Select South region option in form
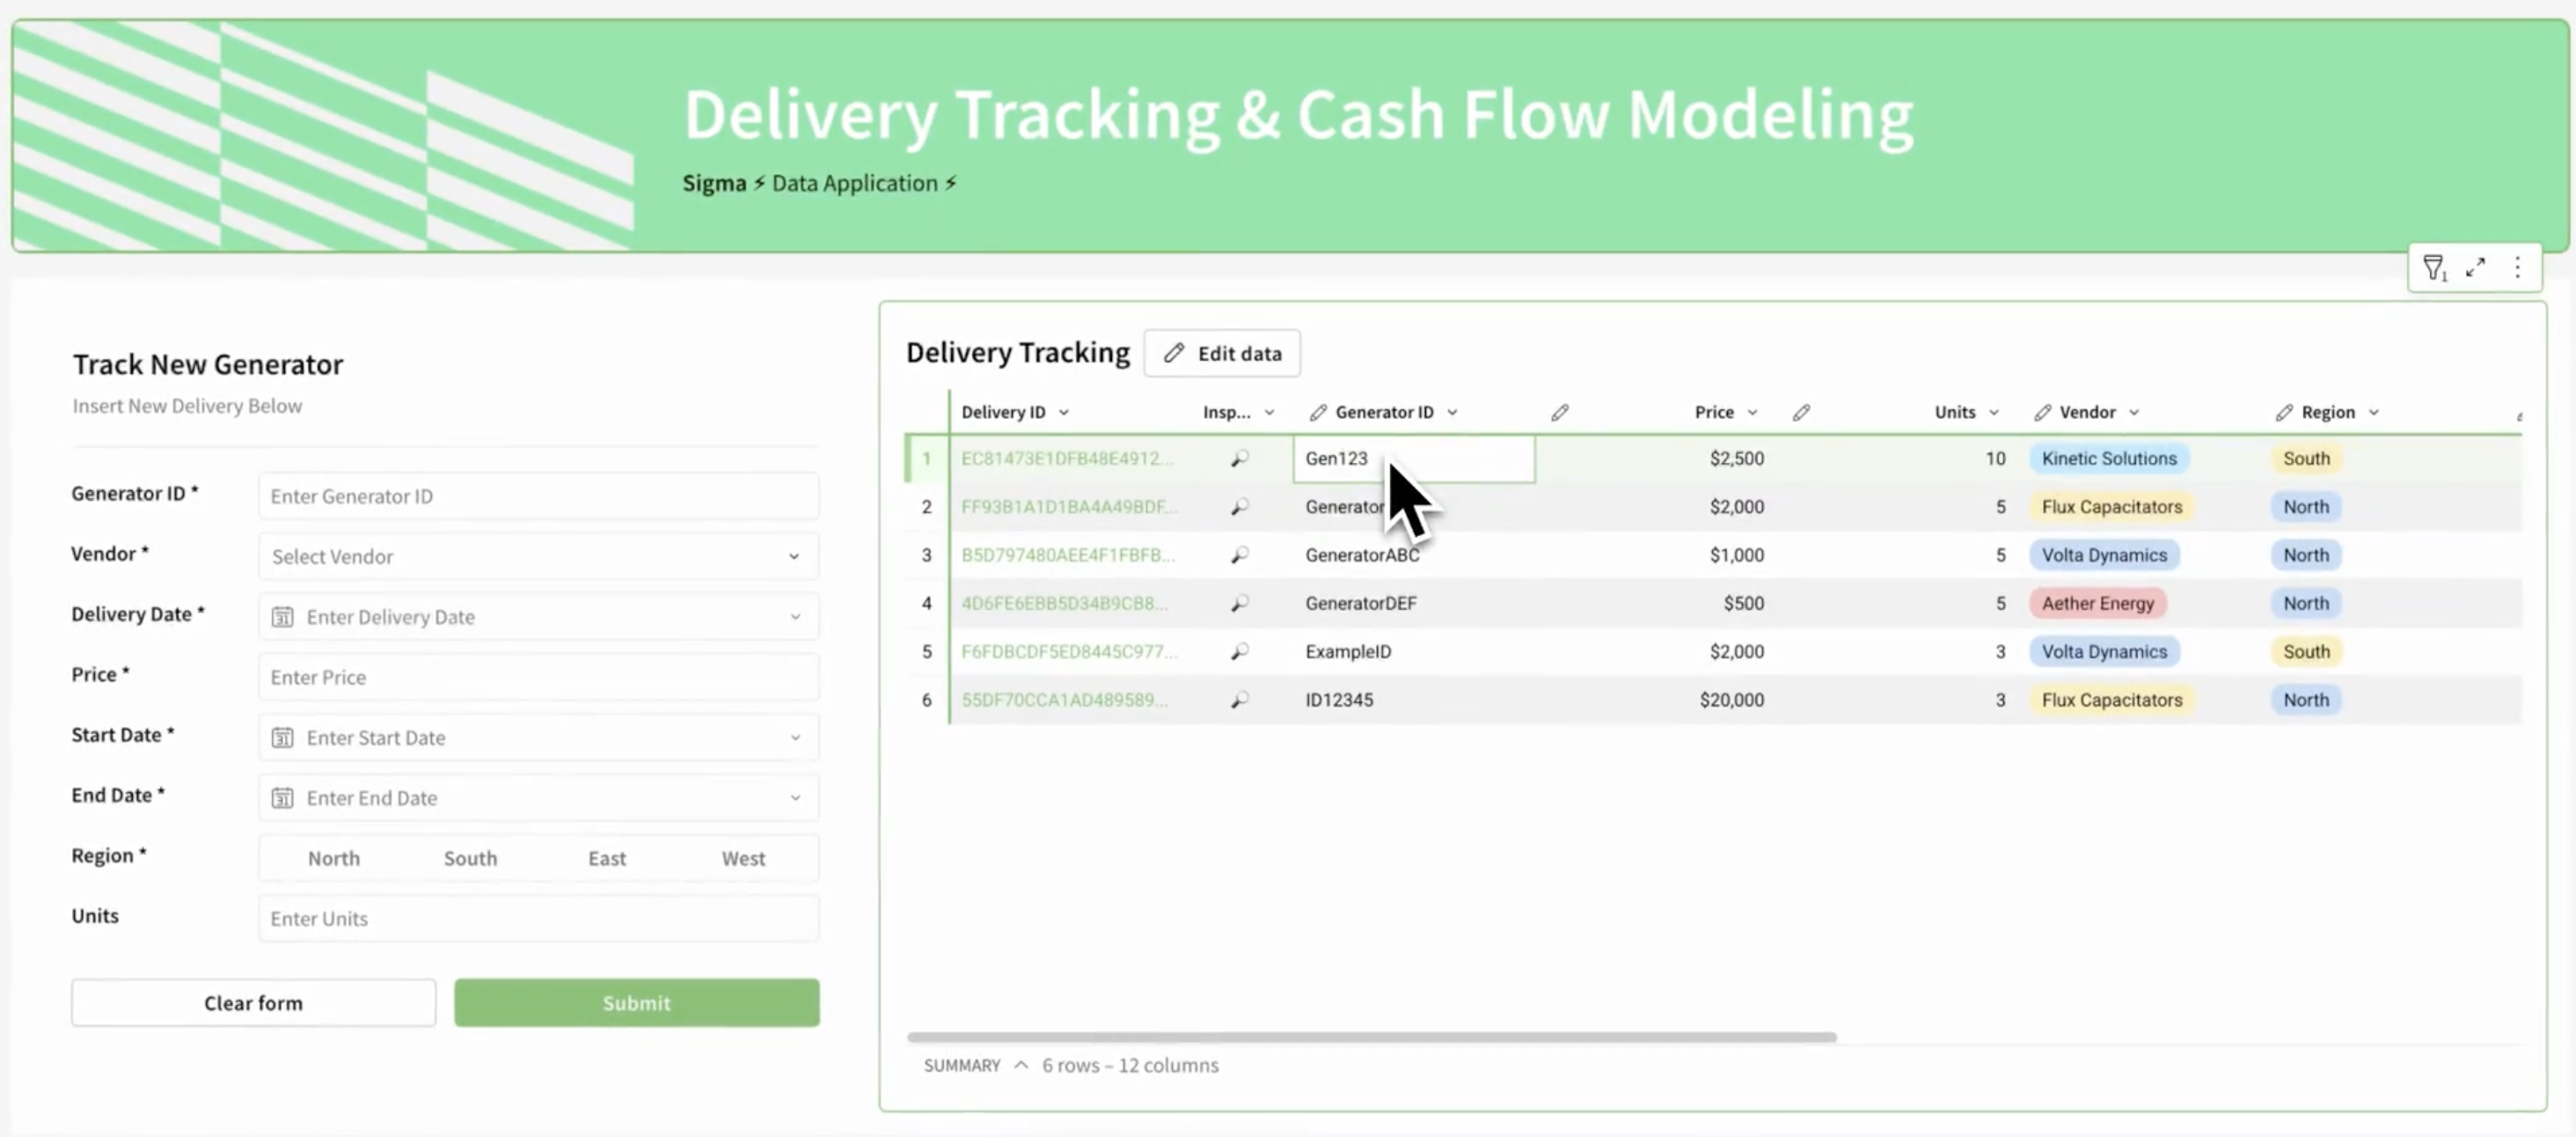 (470, 858)
